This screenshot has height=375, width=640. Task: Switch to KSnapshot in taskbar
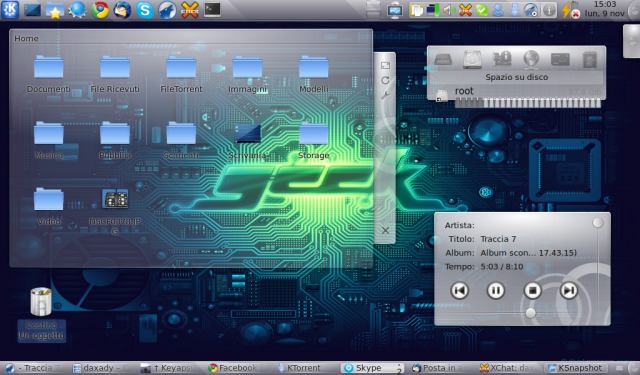pos(576,368)
